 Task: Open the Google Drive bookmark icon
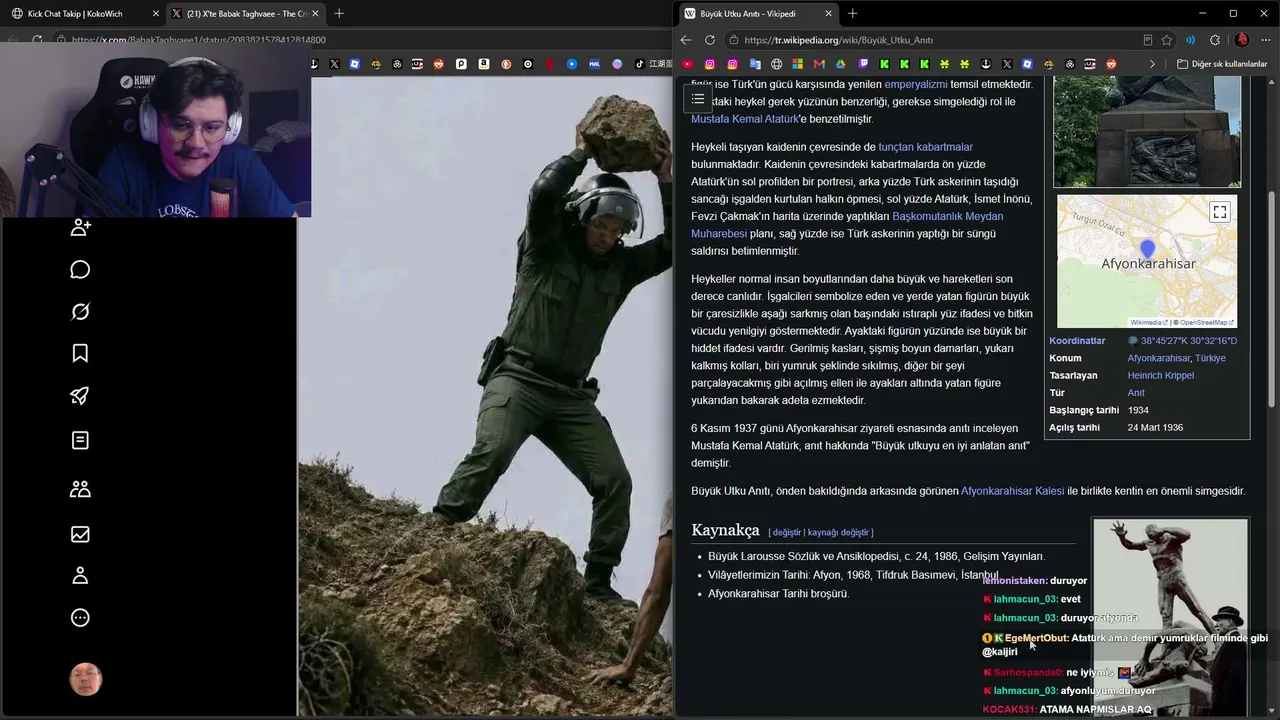point(842,64)
